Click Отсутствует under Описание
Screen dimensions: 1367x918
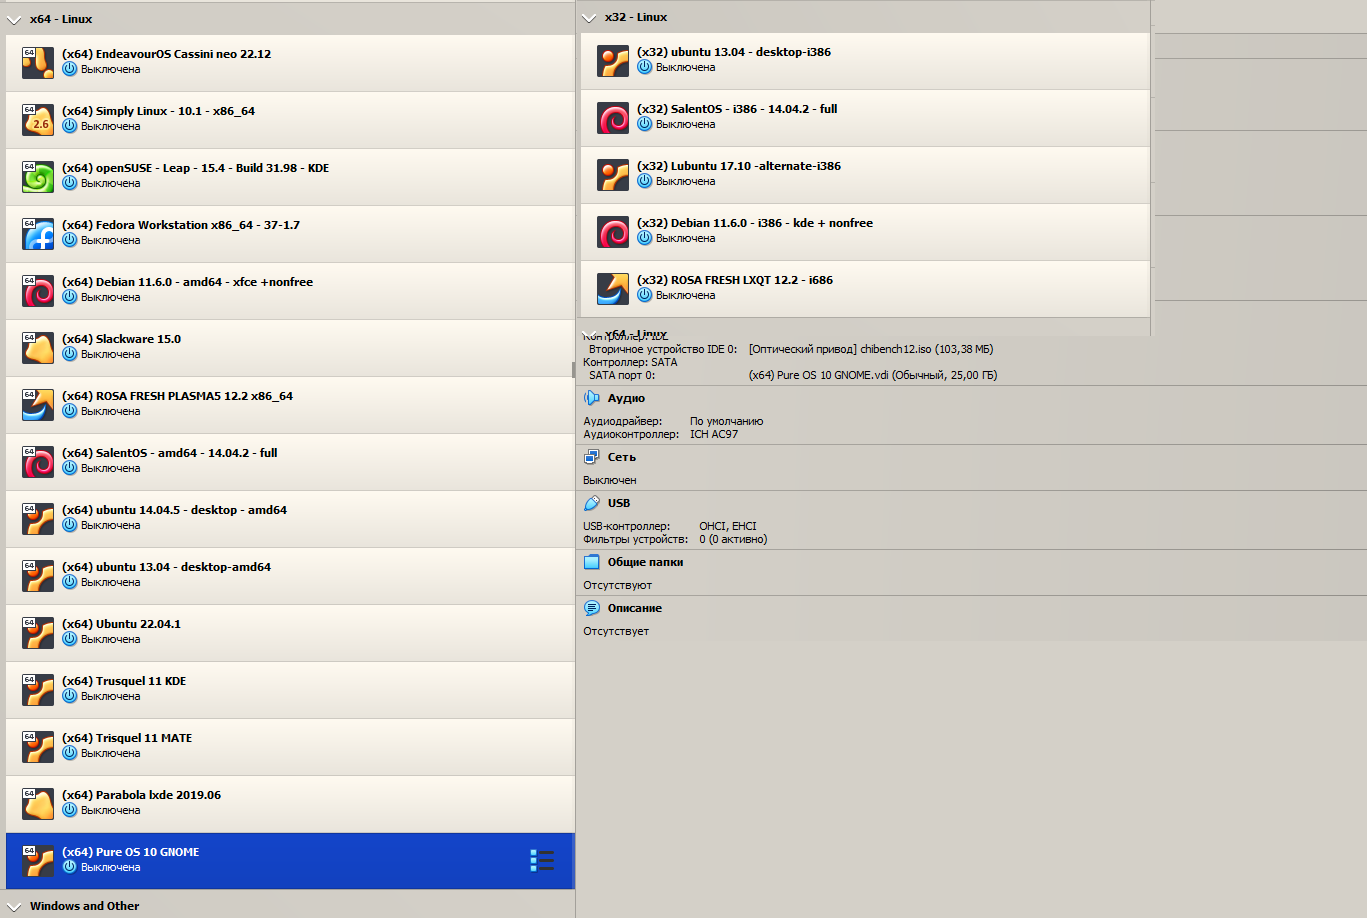point(616,631)
